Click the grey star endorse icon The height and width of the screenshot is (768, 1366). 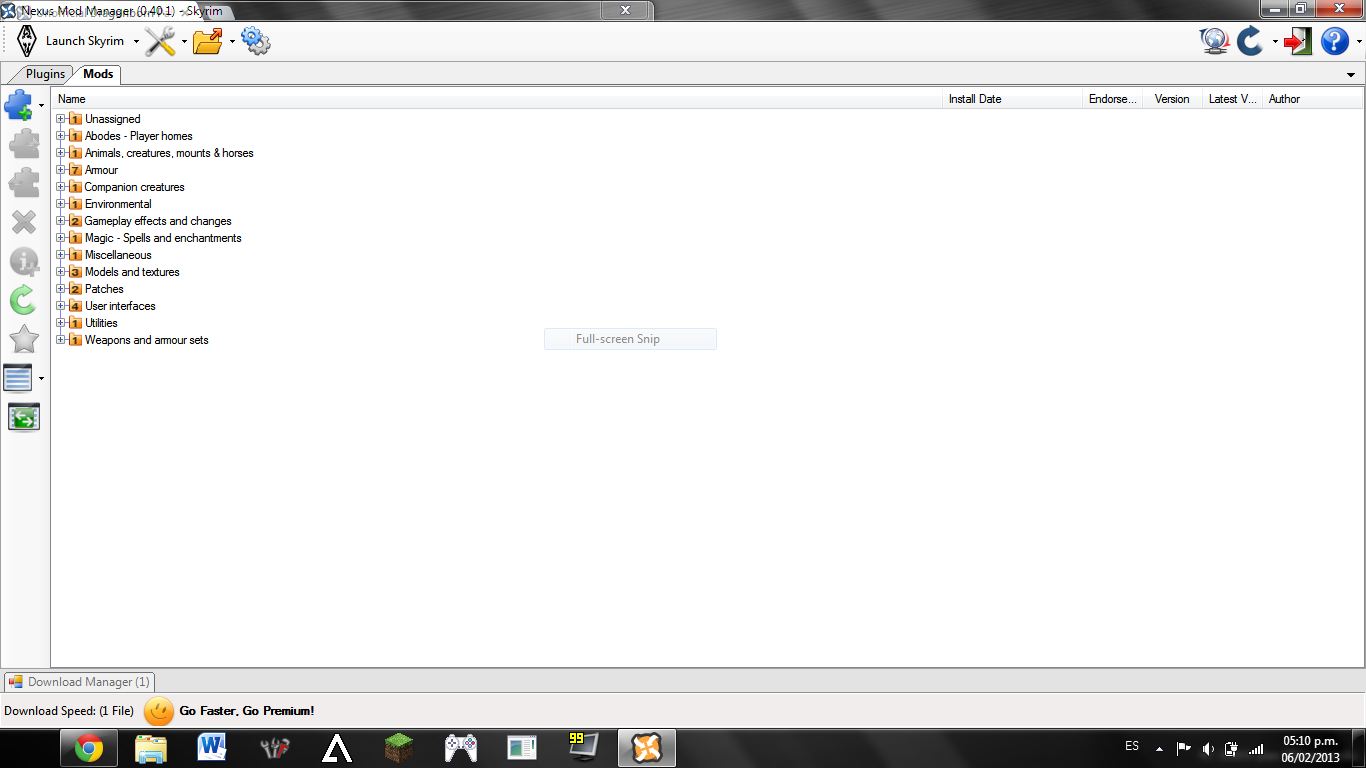click(x=23, y=339)
